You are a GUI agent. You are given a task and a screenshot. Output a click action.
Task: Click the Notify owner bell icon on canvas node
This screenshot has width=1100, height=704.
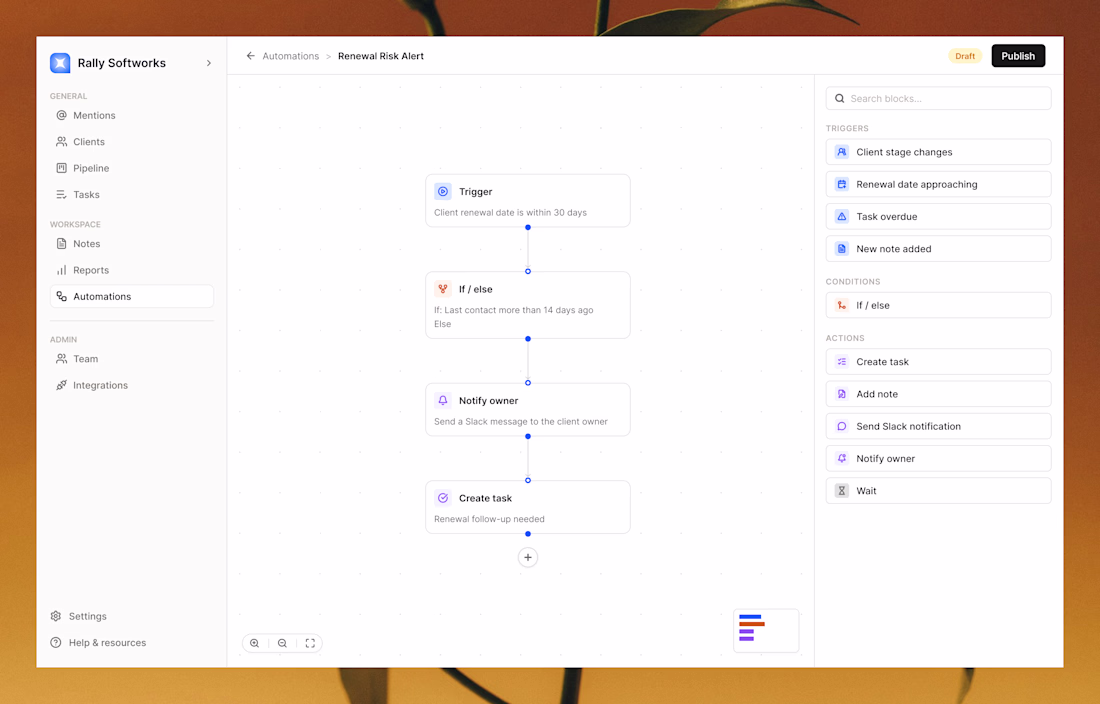point(443,400)
